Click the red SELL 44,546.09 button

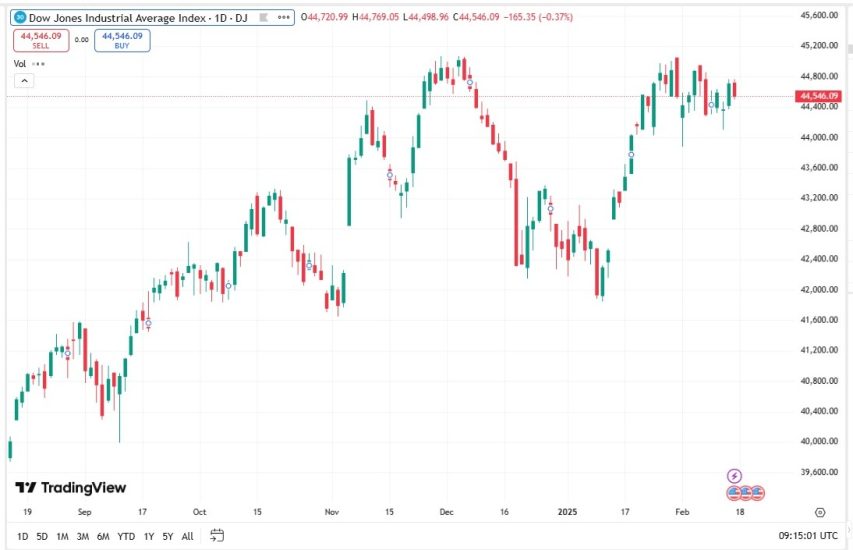(41, 40)
